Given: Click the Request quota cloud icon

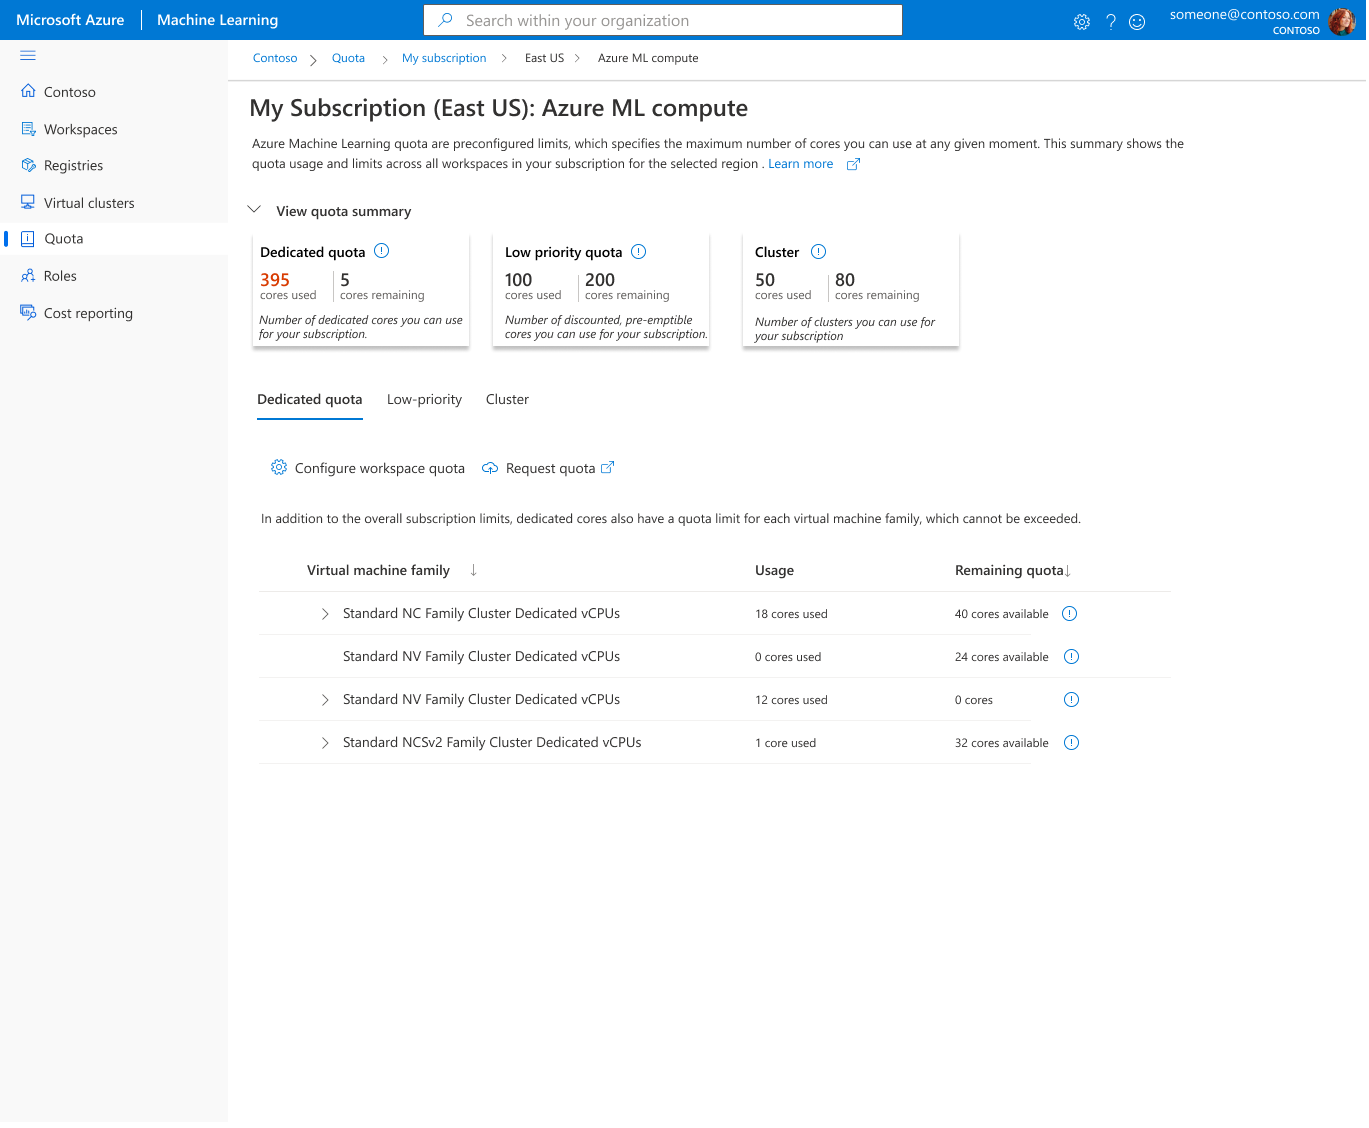Looking at the screenshot, I should 490,468.
